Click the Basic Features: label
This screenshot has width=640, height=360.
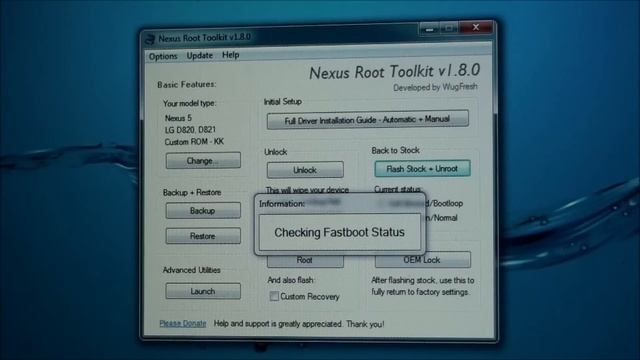(187, 84)
